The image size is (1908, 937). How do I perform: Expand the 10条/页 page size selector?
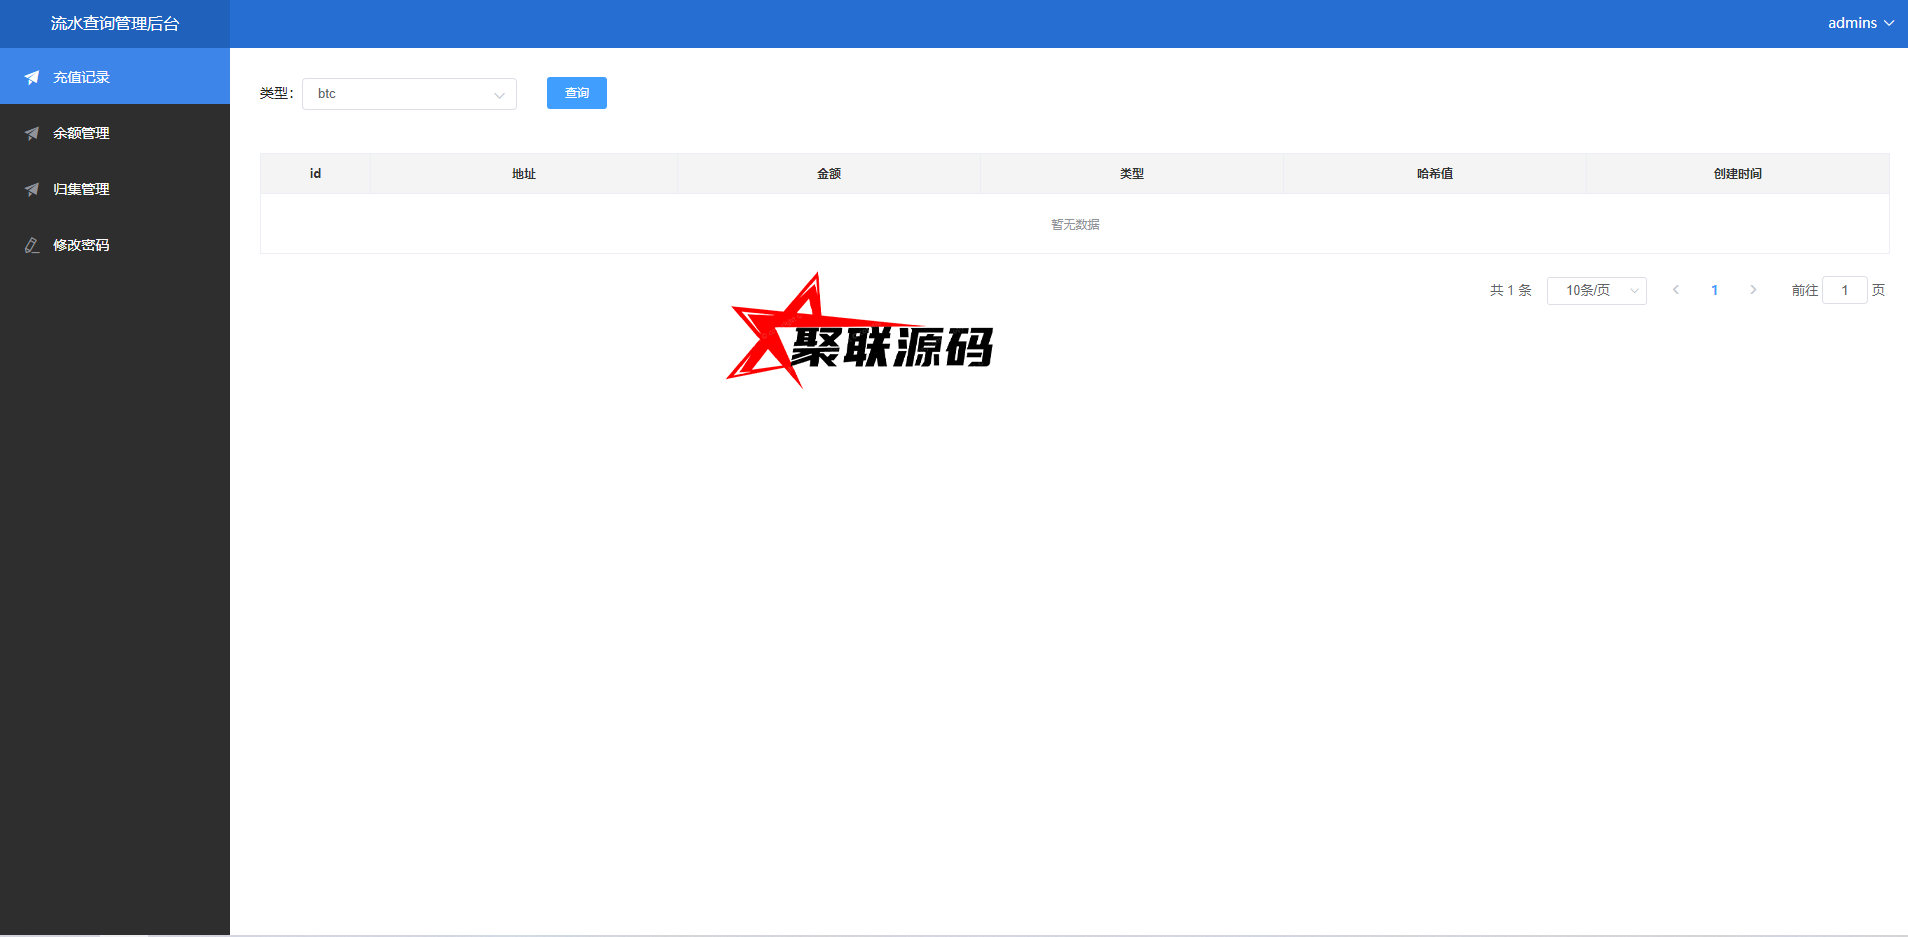[x=1596, y=290]
